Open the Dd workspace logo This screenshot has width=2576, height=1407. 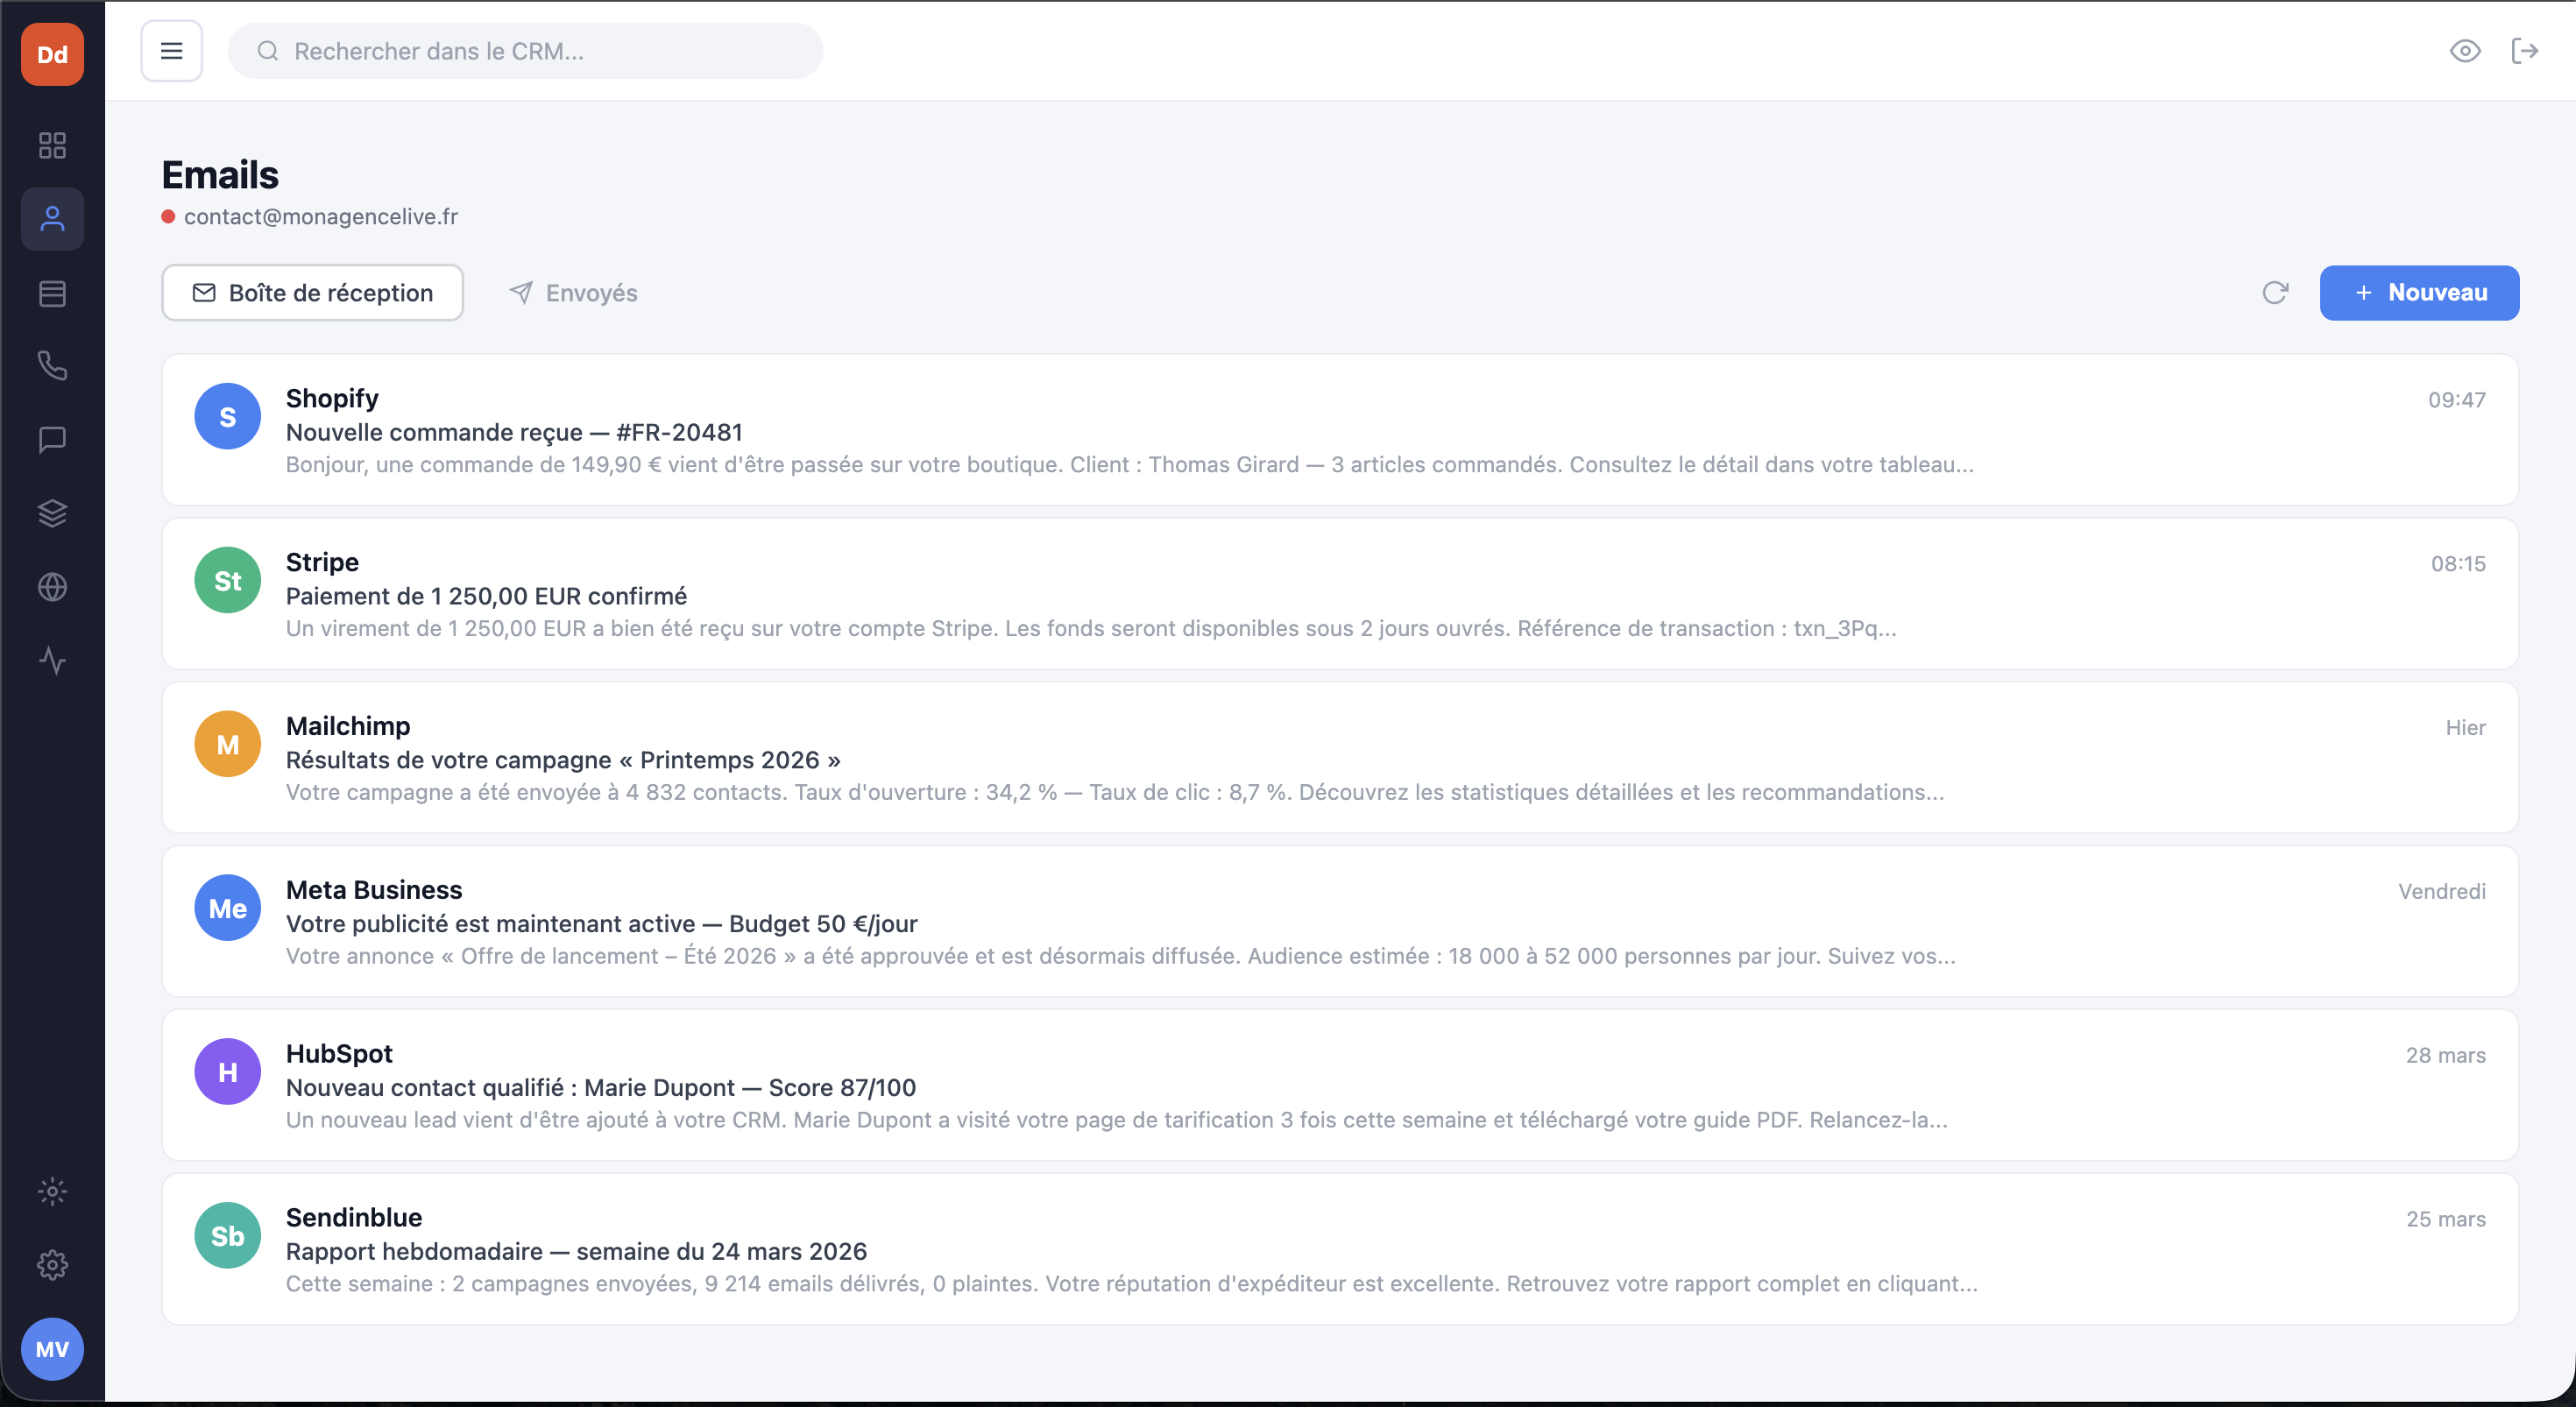tap(52, 54)
